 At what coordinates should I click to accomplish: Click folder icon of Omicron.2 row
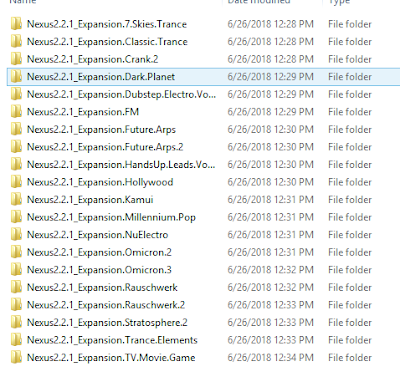(x=16, y=252)
